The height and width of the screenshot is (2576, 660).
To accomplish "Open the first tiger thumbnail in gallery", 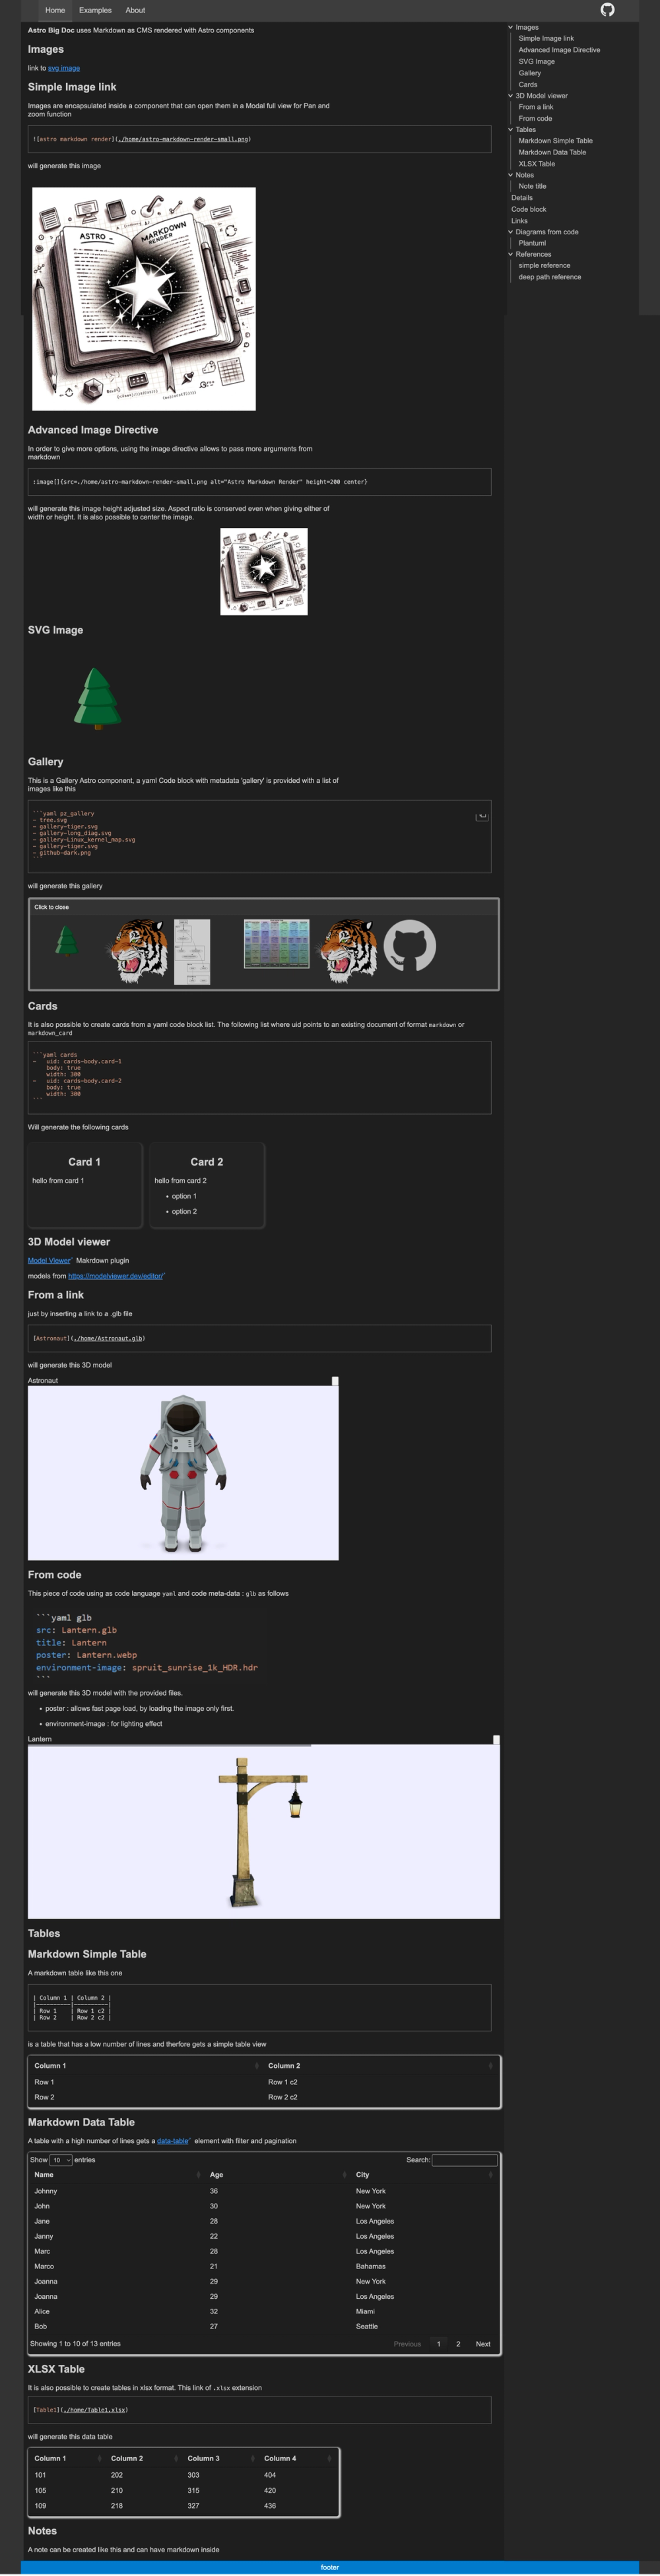I will [139, 950].
